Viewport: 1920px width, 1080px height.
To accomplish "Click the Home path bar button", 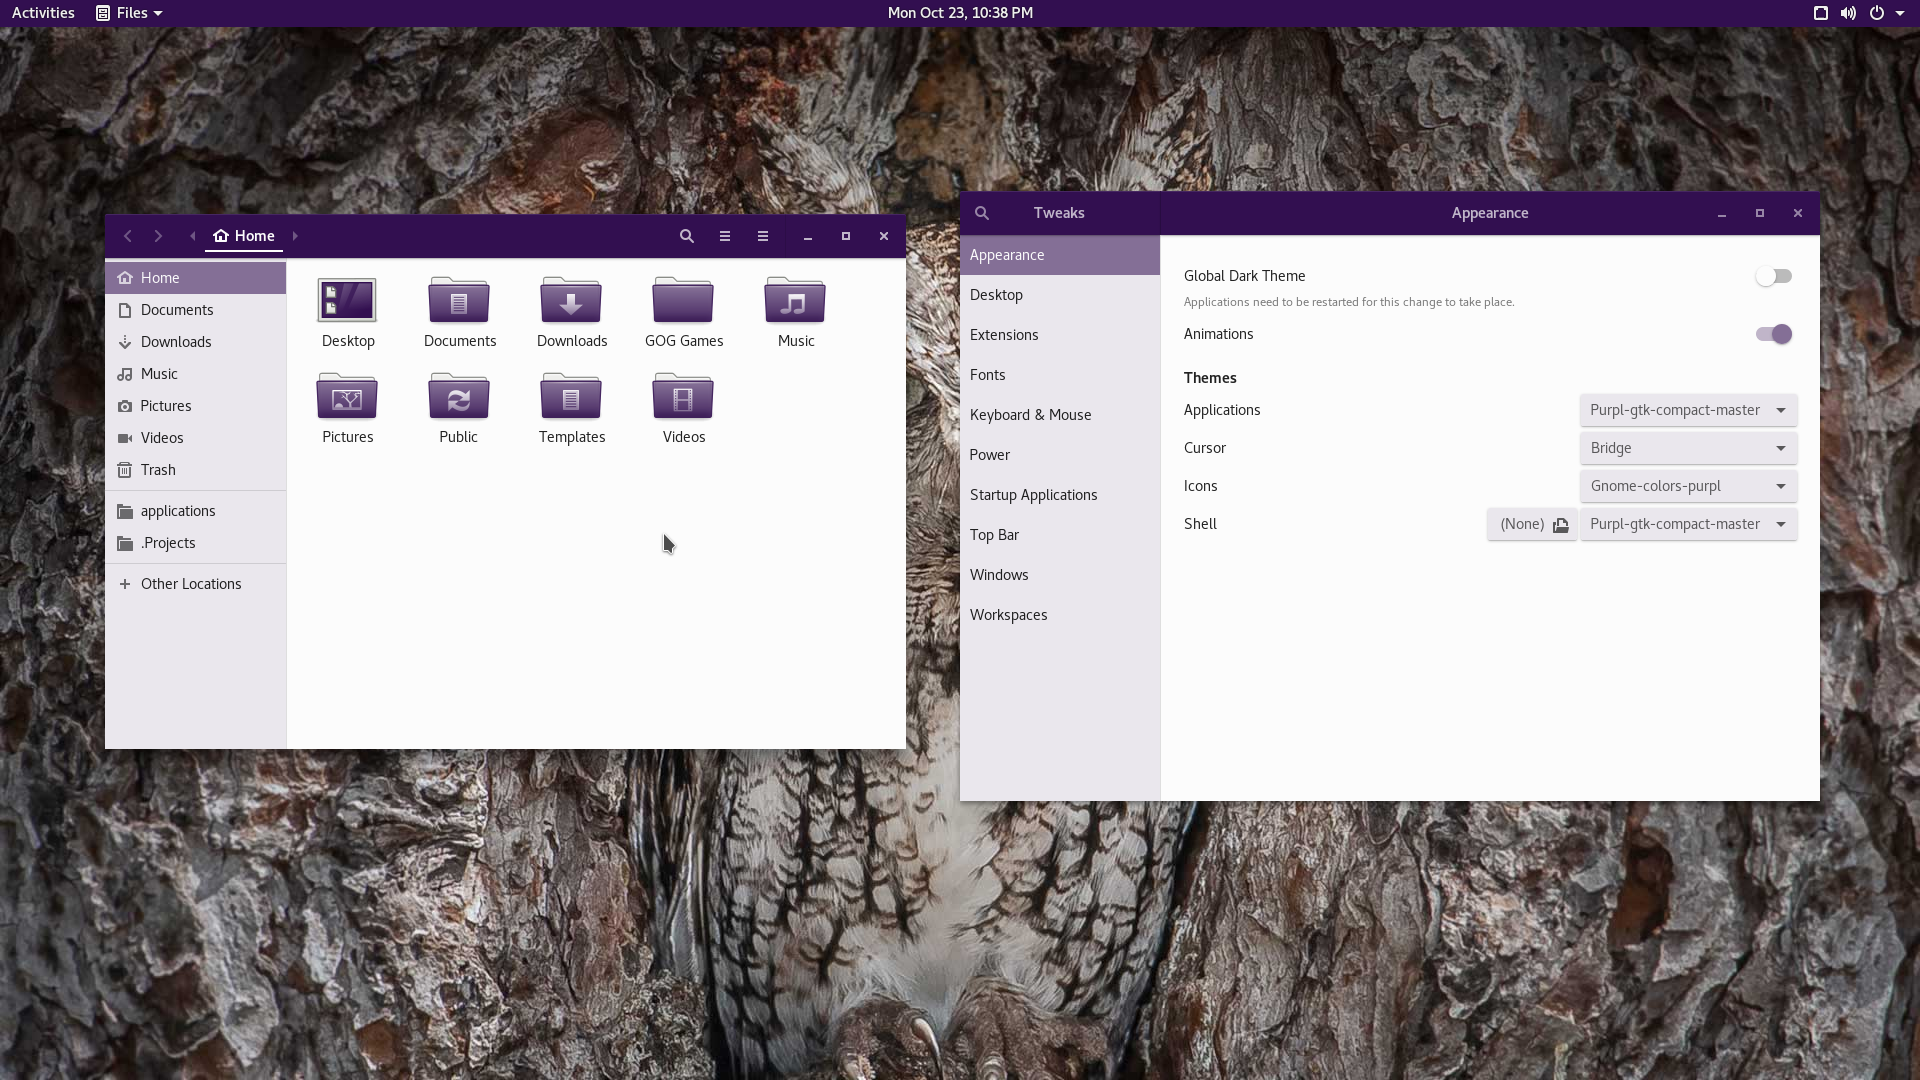I will [x=244, y=236].
